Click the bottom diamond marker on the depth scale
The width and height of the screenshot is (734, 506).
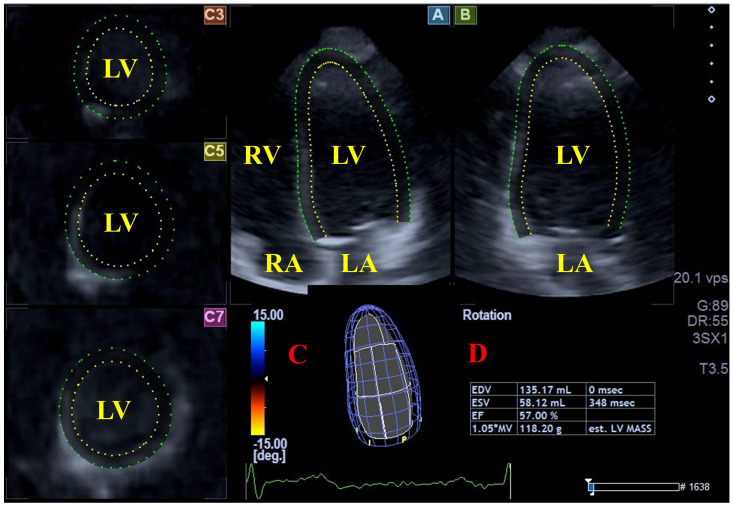point(712,99)
